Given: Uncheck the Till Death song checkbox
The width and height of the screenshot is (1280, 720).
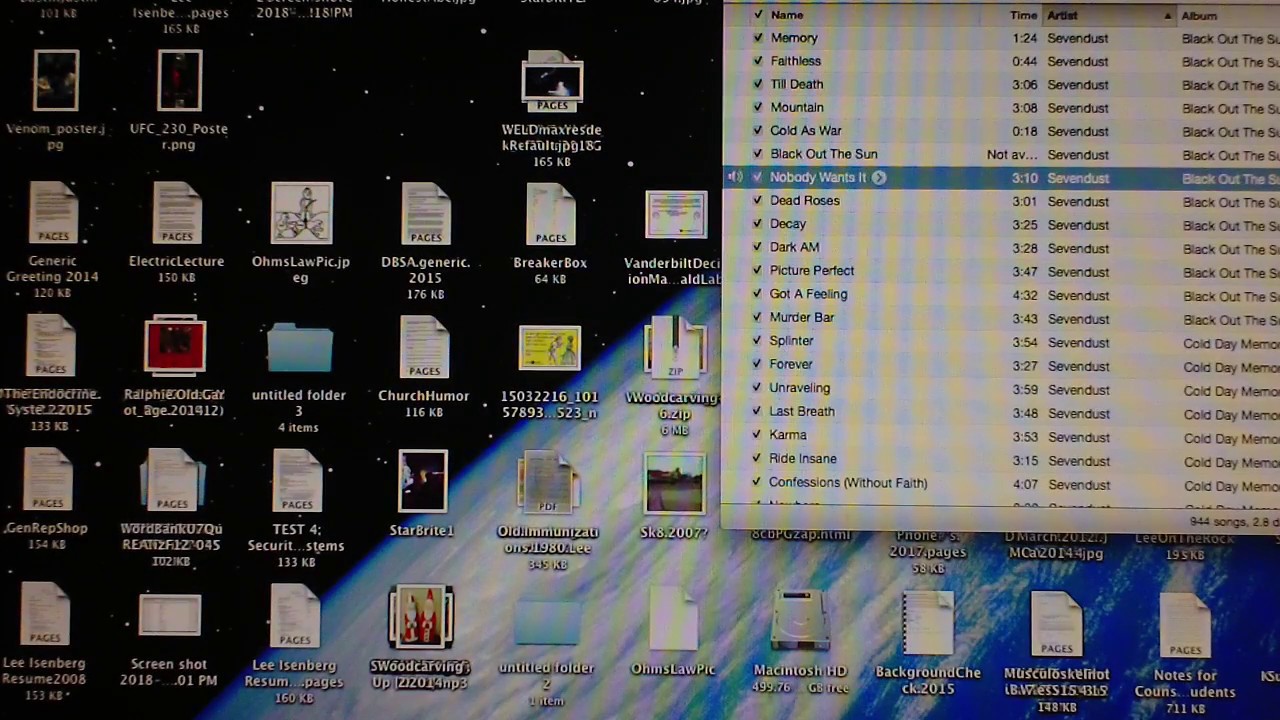Looking at the screenshot, I should pyautogui.click(x=758, y=85).
